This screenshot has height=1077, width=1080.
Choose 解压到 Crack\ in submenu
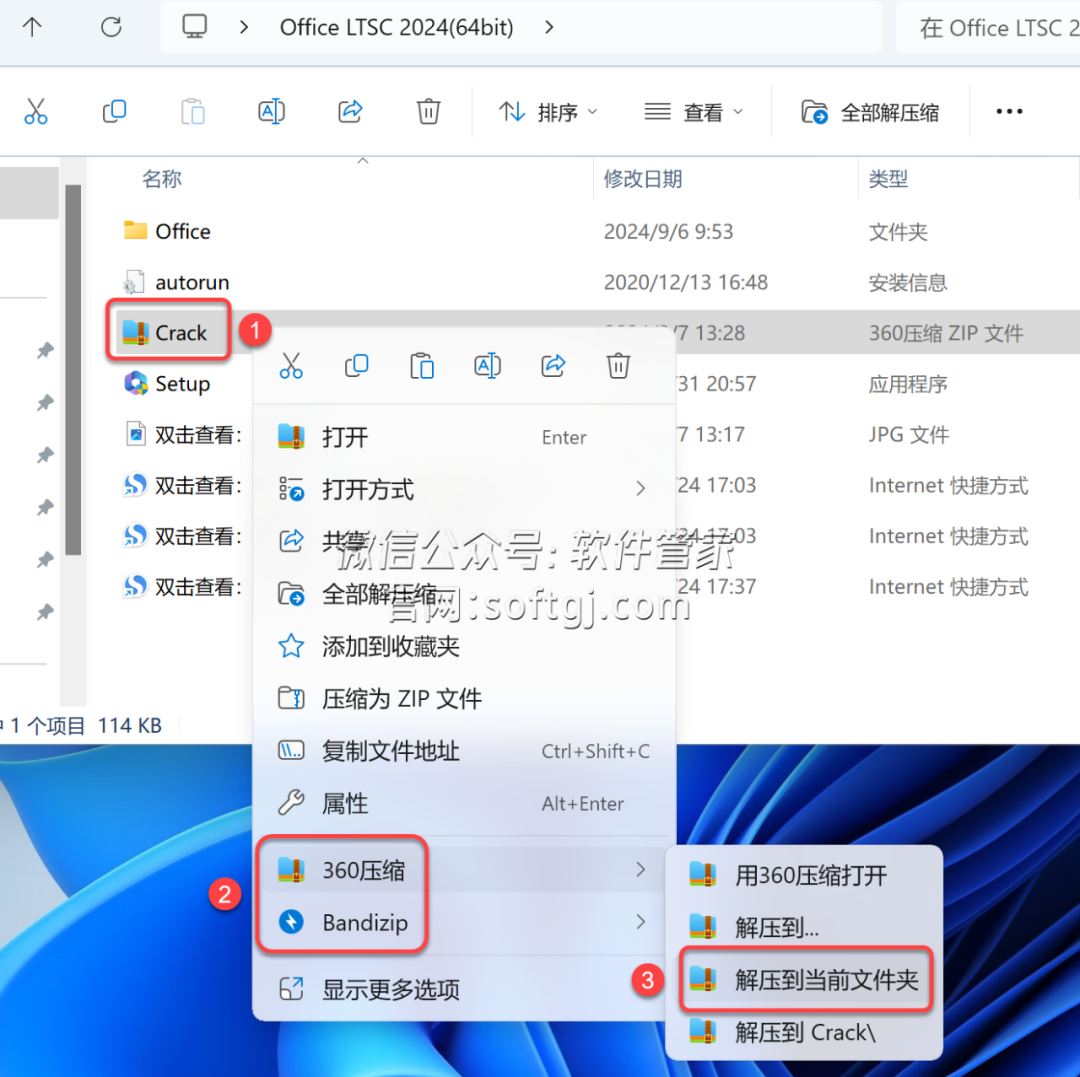(x=804, y=1032)
